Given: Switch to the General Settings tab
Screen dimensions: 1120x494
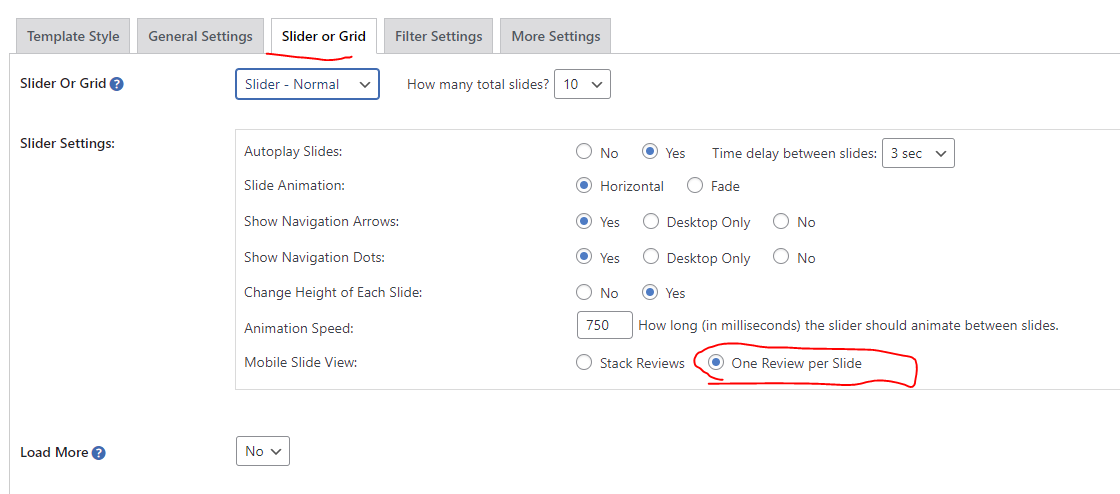Looking at the screenshot, I should click(201, 36).
